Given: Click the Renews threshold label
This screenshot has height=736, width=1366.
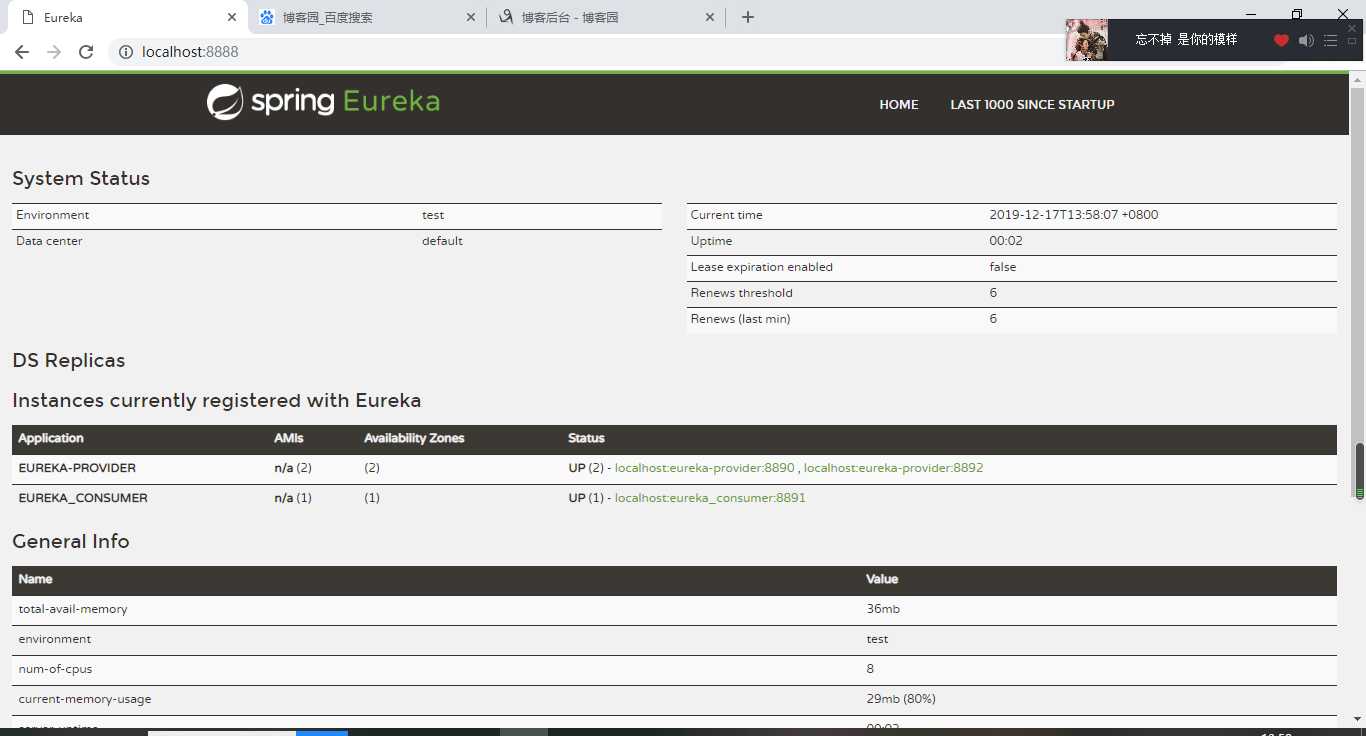Looking at the screenshot, I should point(741,293).
